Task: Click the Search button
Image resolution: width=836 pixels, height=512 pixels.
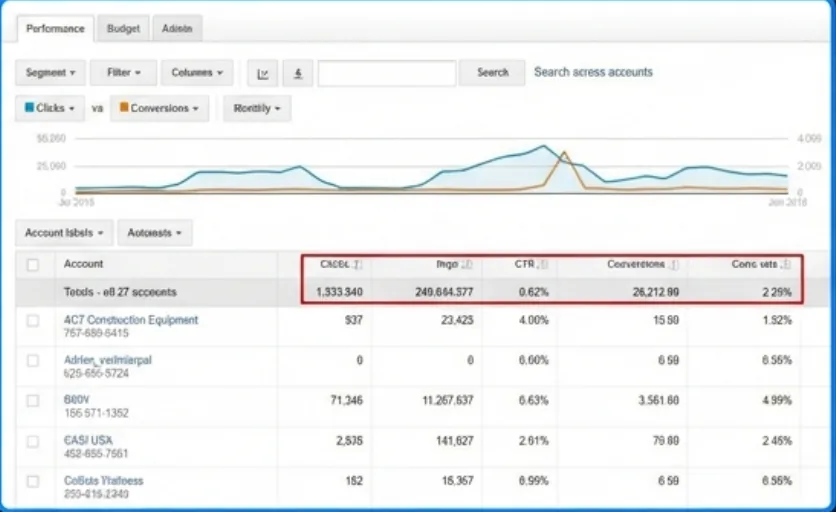Action: click(492, 73)
